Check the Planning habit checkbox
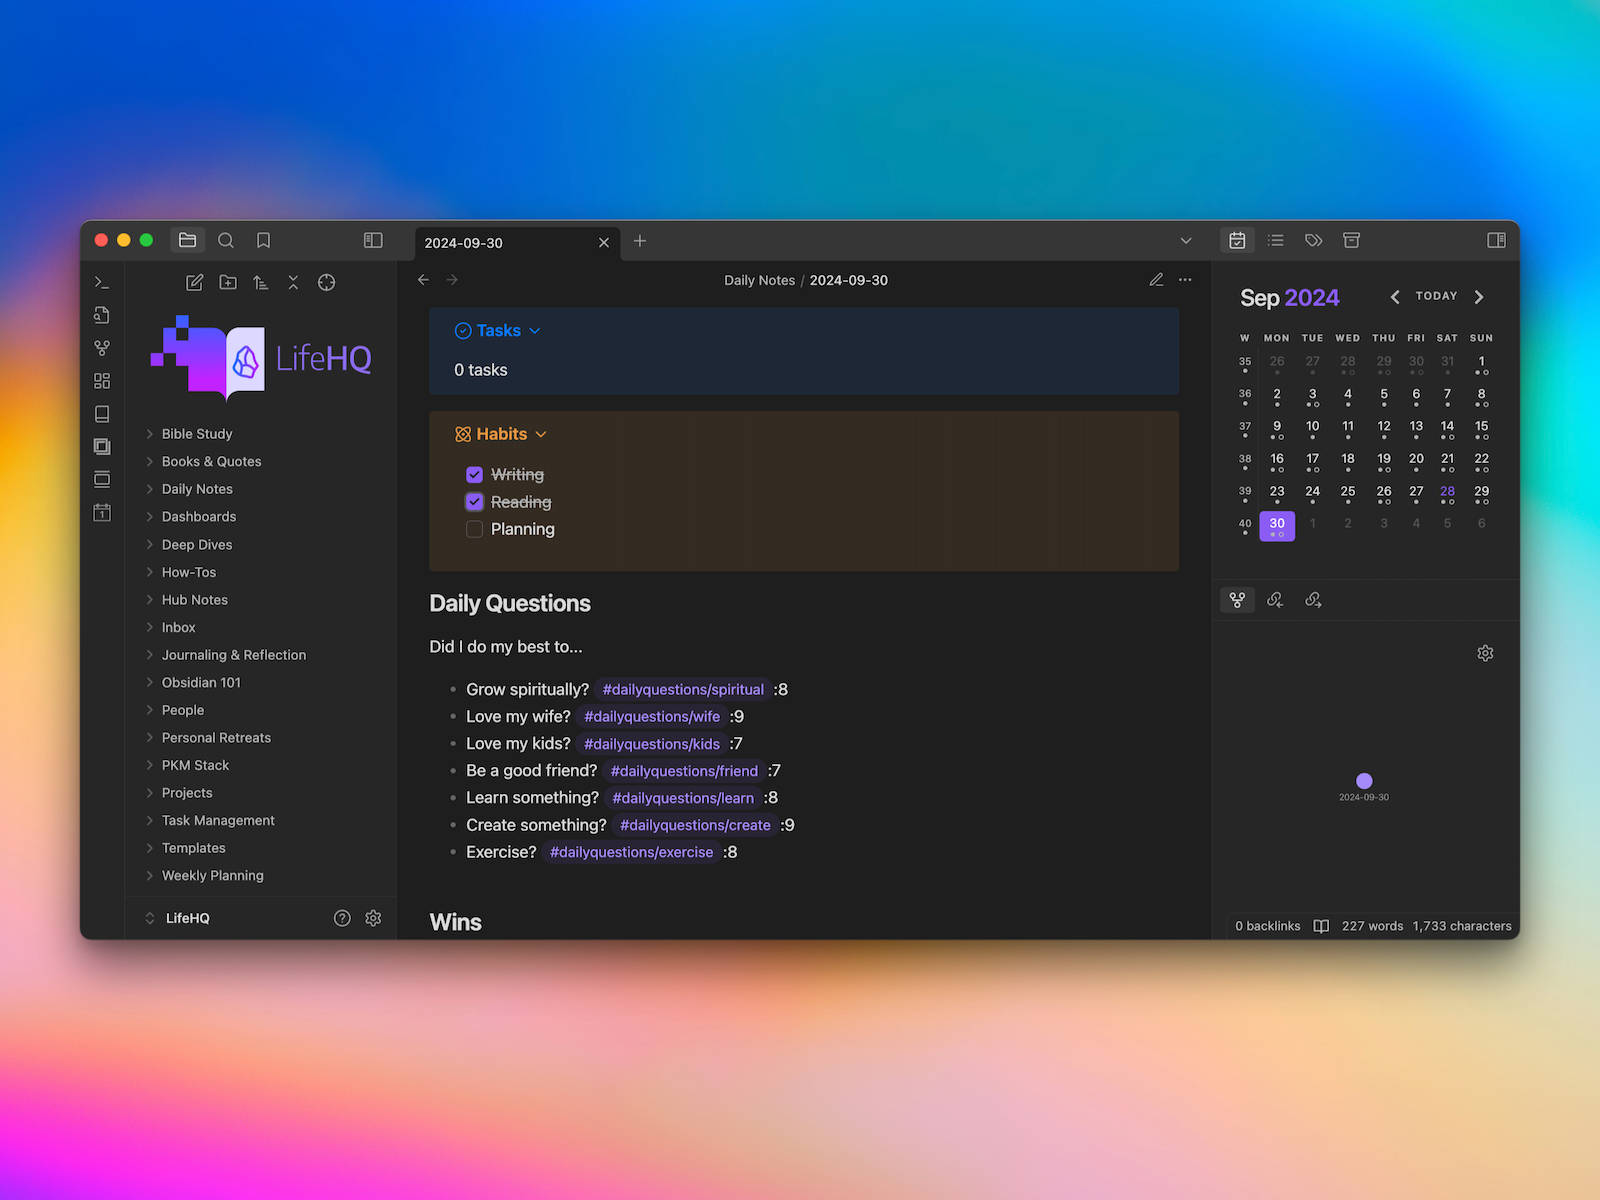1600x1200 pixels. [x=475, y=529]
